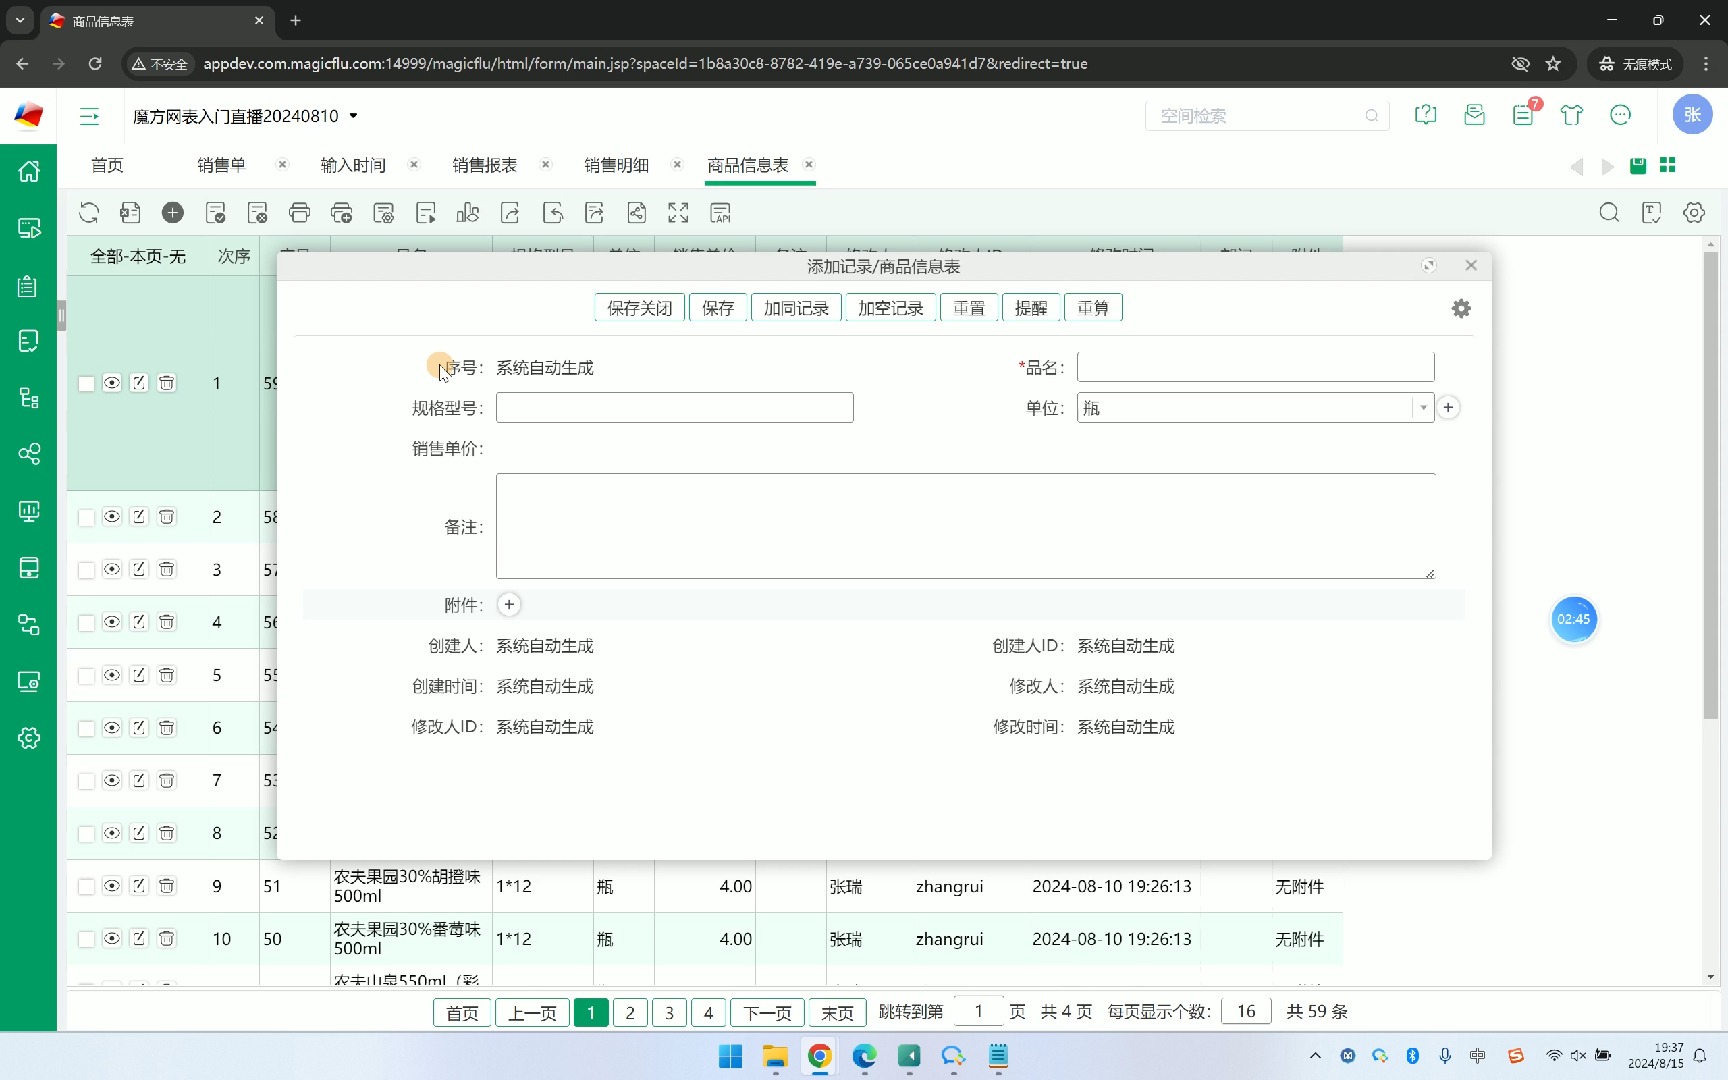Click the fullscreen expand arrows icon

[678, 212]
